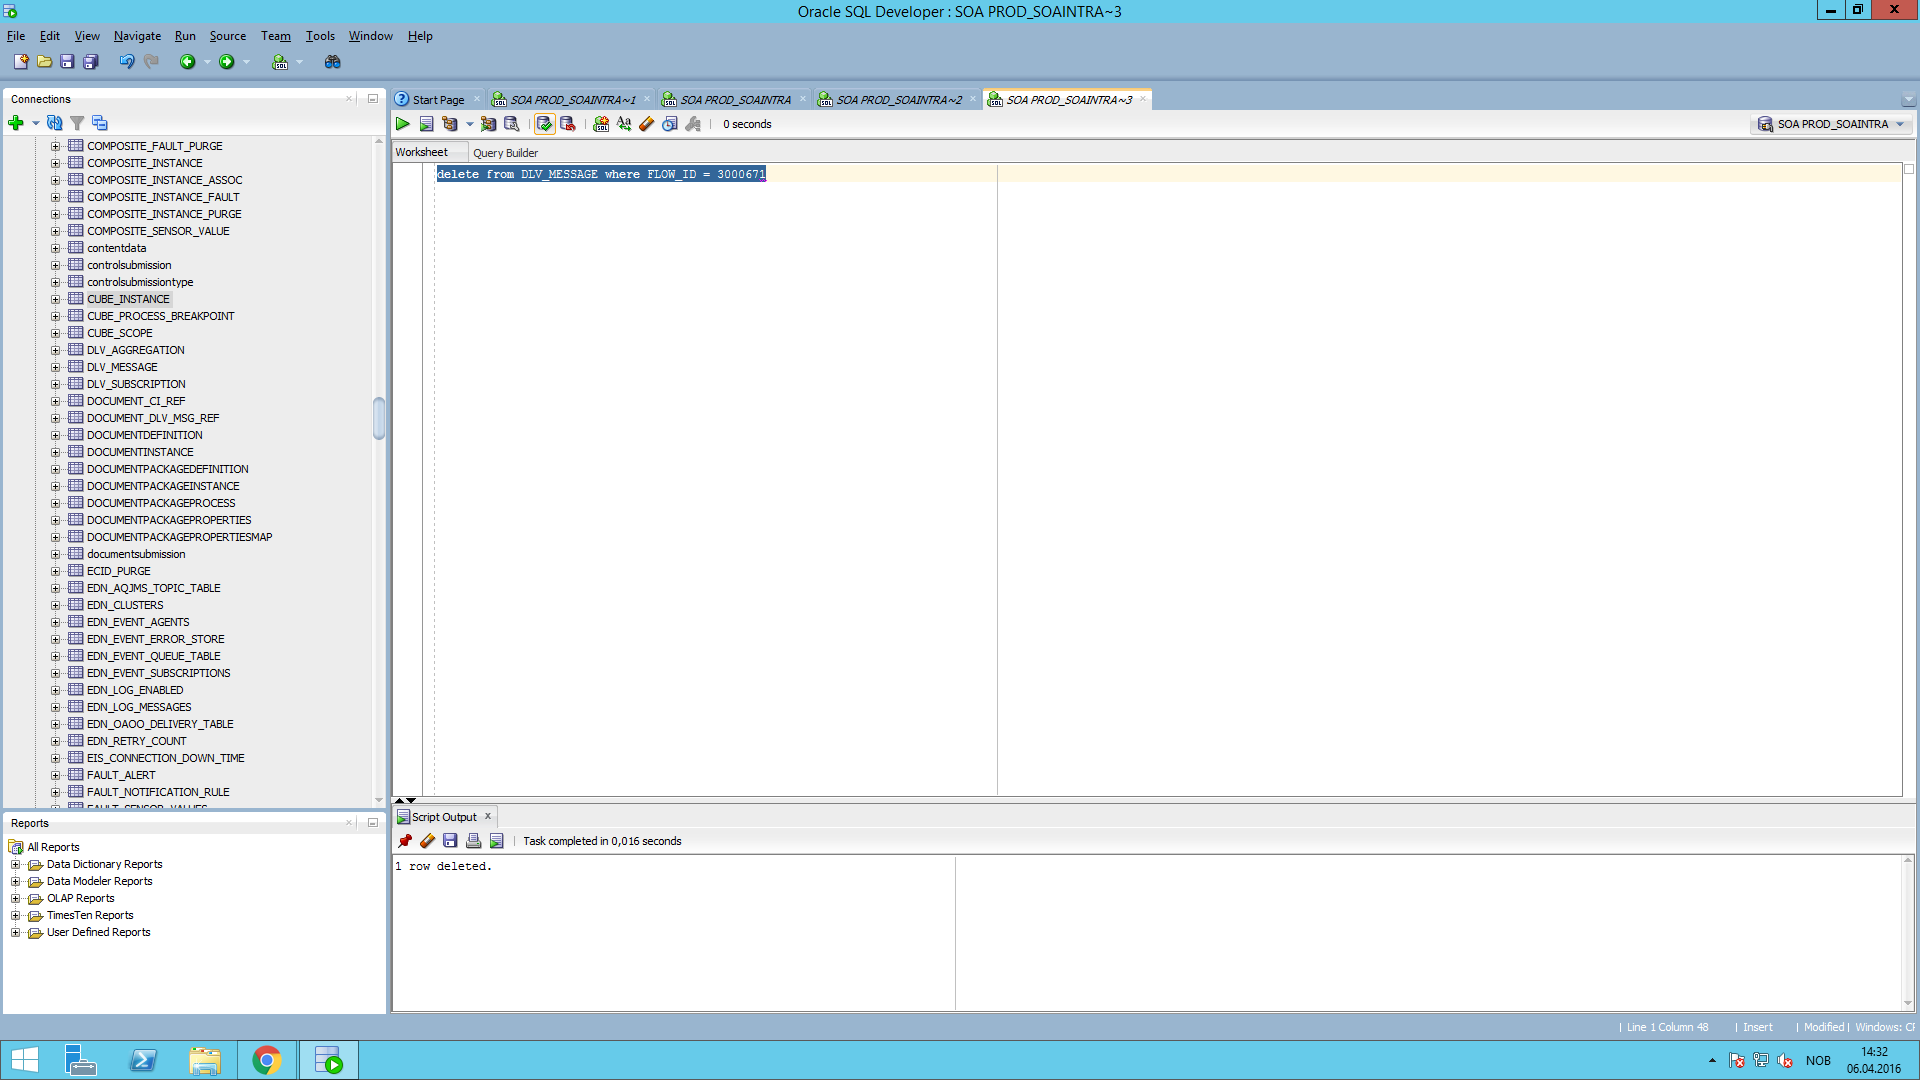Click the Explain Plan icon

point(449,124)
